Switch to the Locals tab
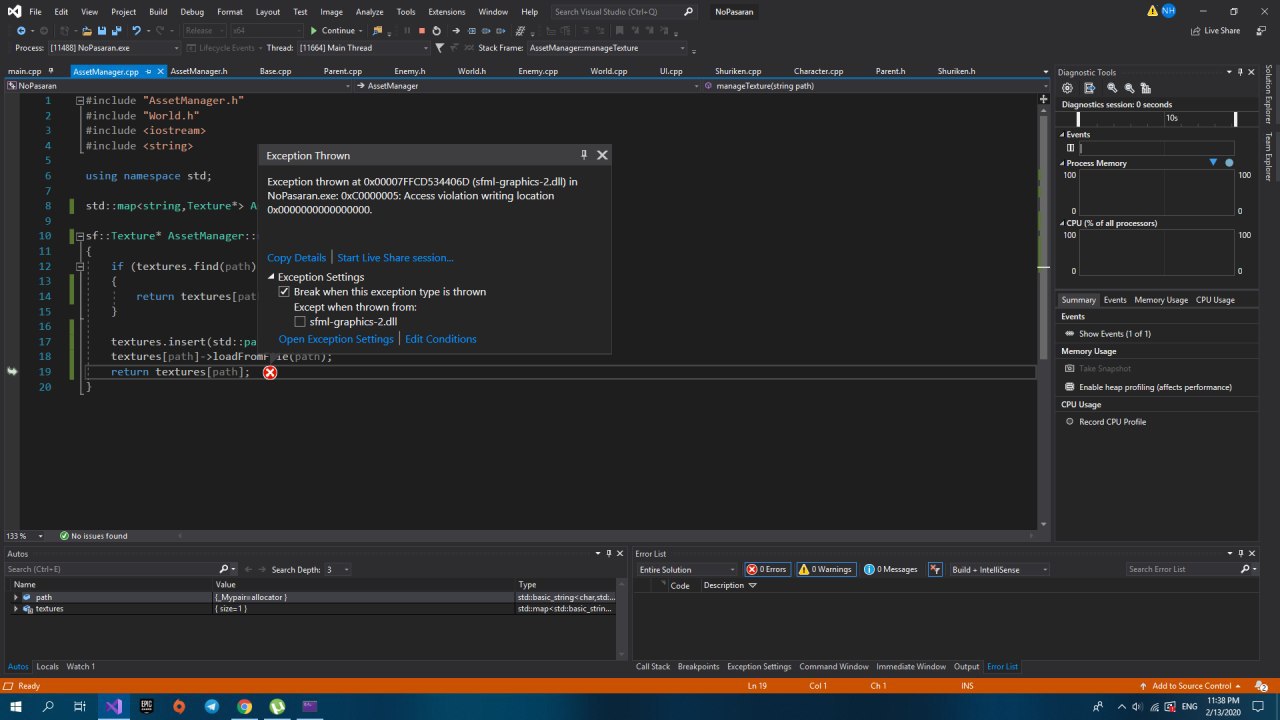 [x=47, y=666]
